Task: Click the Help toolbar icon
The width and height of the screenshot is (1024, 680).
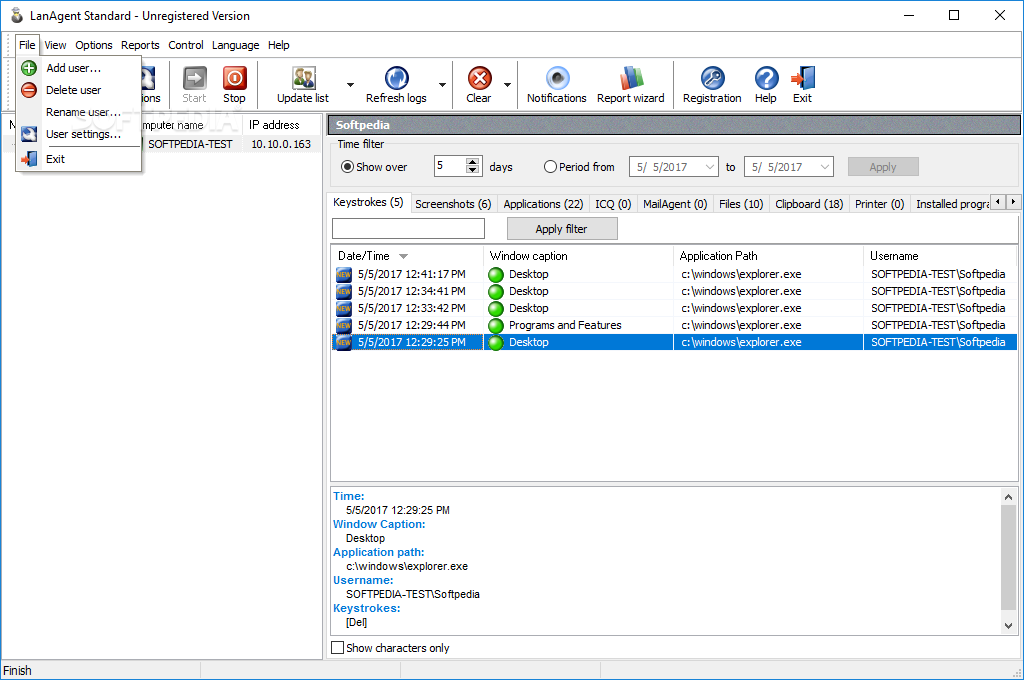Action: coord(766,78)
